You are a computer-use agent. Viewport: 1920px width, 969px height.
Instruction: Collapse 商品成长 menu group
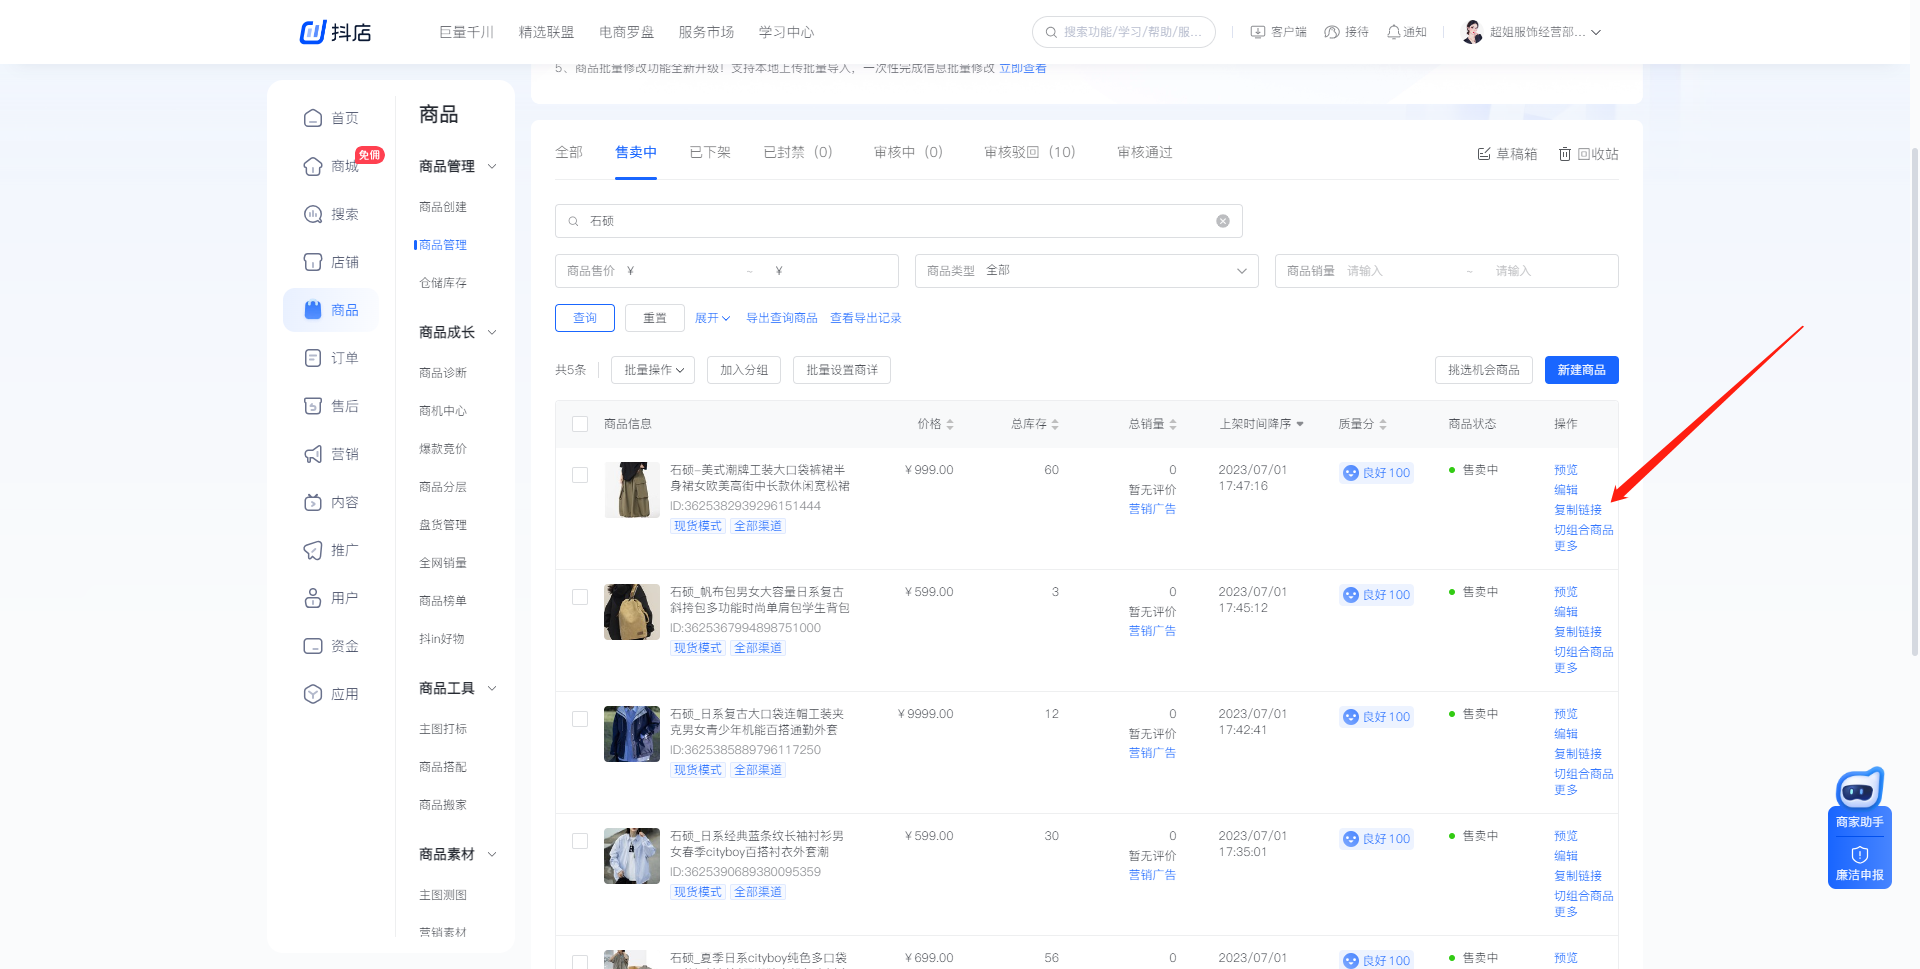point(492,332)
